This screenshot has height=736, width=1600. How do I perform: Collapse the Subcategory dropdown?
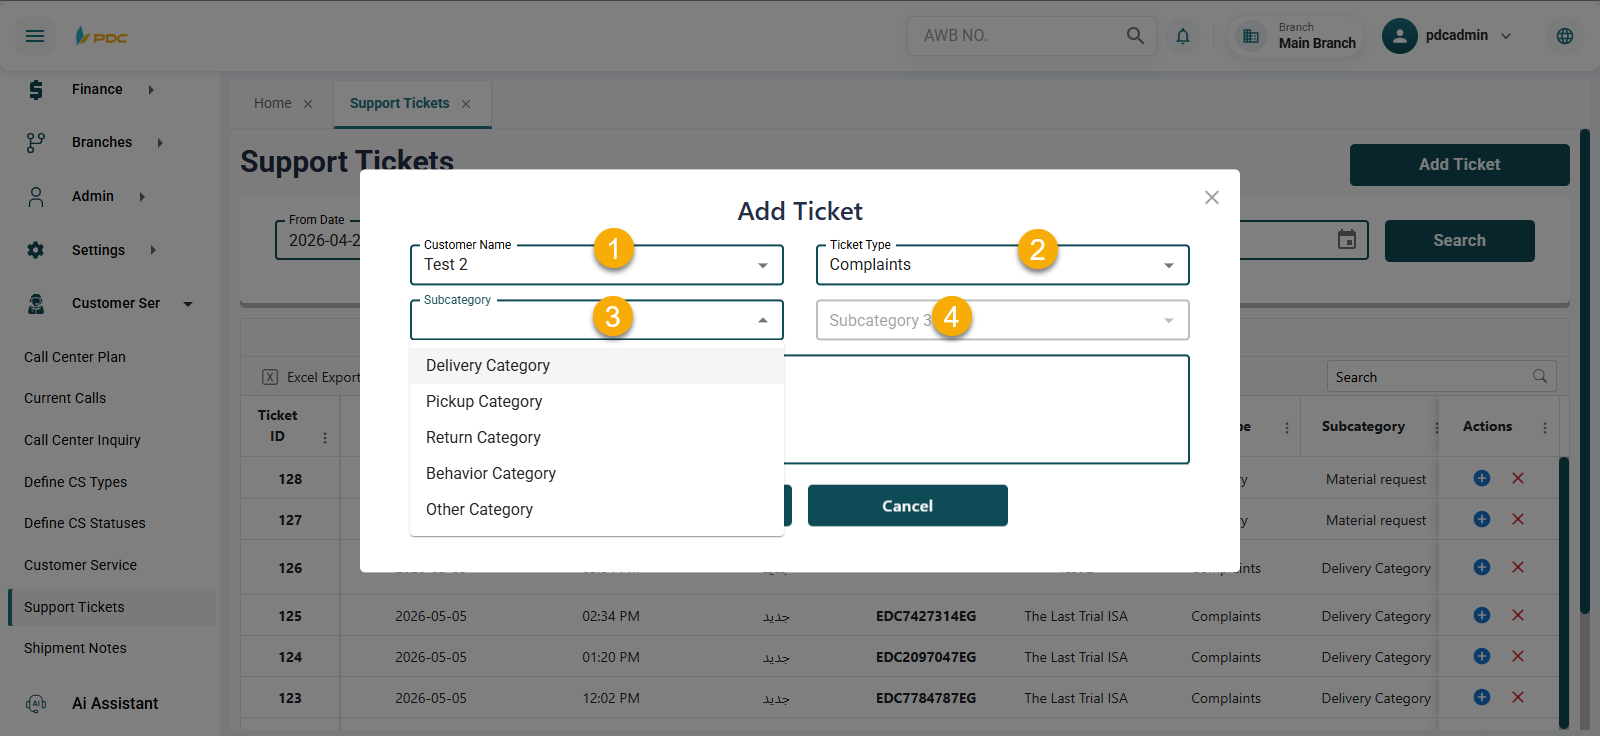[763, 320]
